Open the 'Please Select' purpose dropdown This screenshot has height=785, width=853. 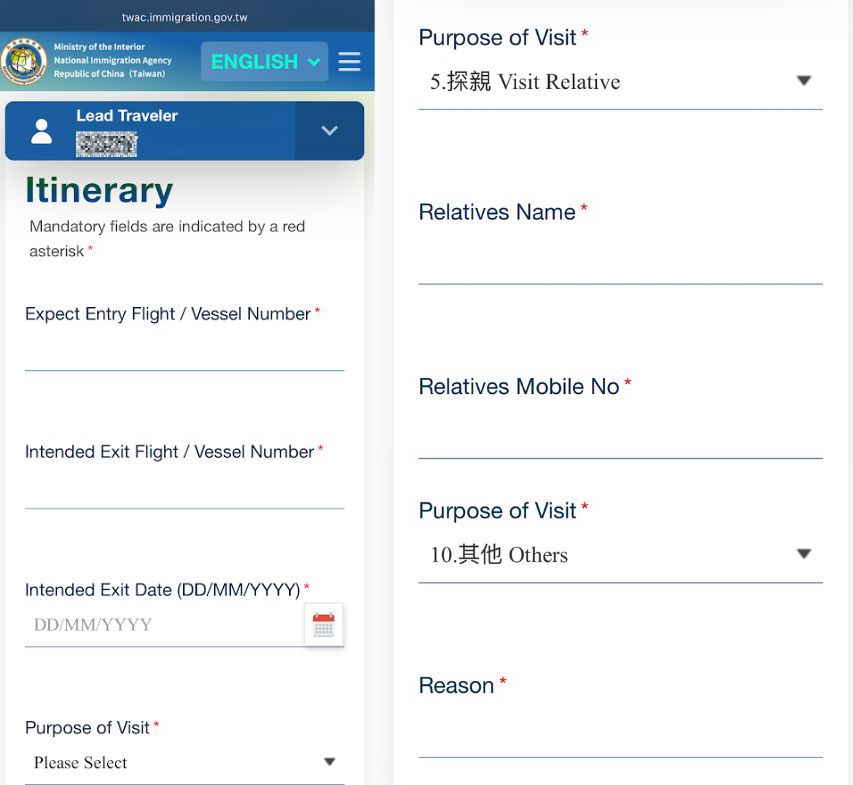(184, 763)
